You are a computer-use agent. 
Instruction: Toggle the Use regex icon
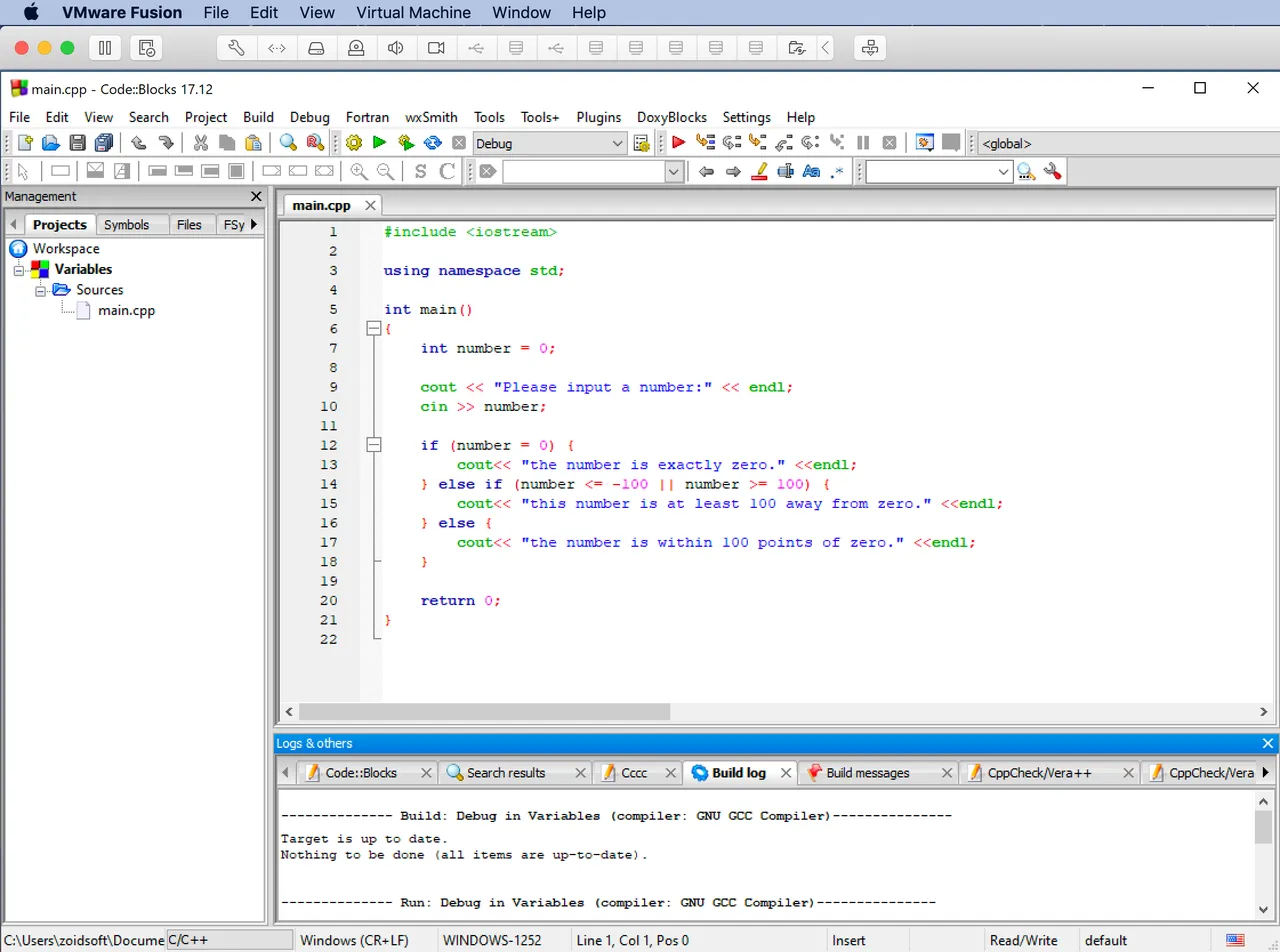[837, 171]
